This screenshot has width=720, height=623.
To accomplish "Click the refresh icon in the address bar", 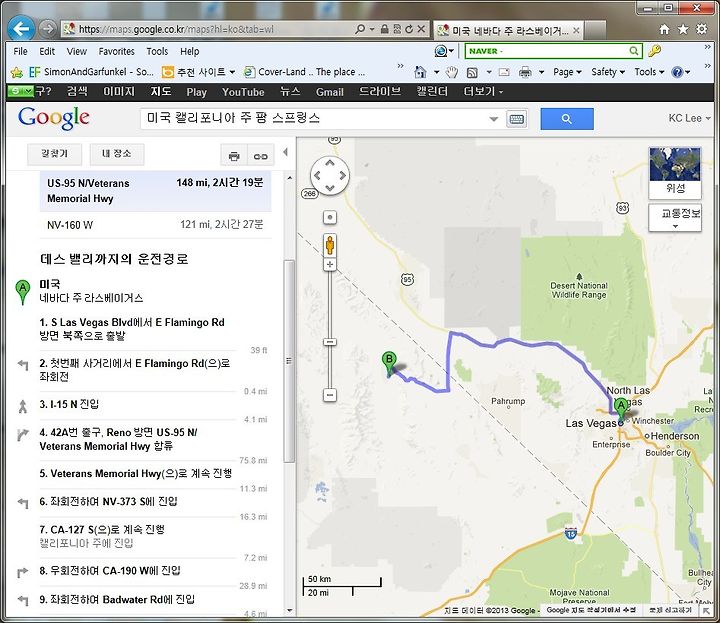I will point(409,29).
